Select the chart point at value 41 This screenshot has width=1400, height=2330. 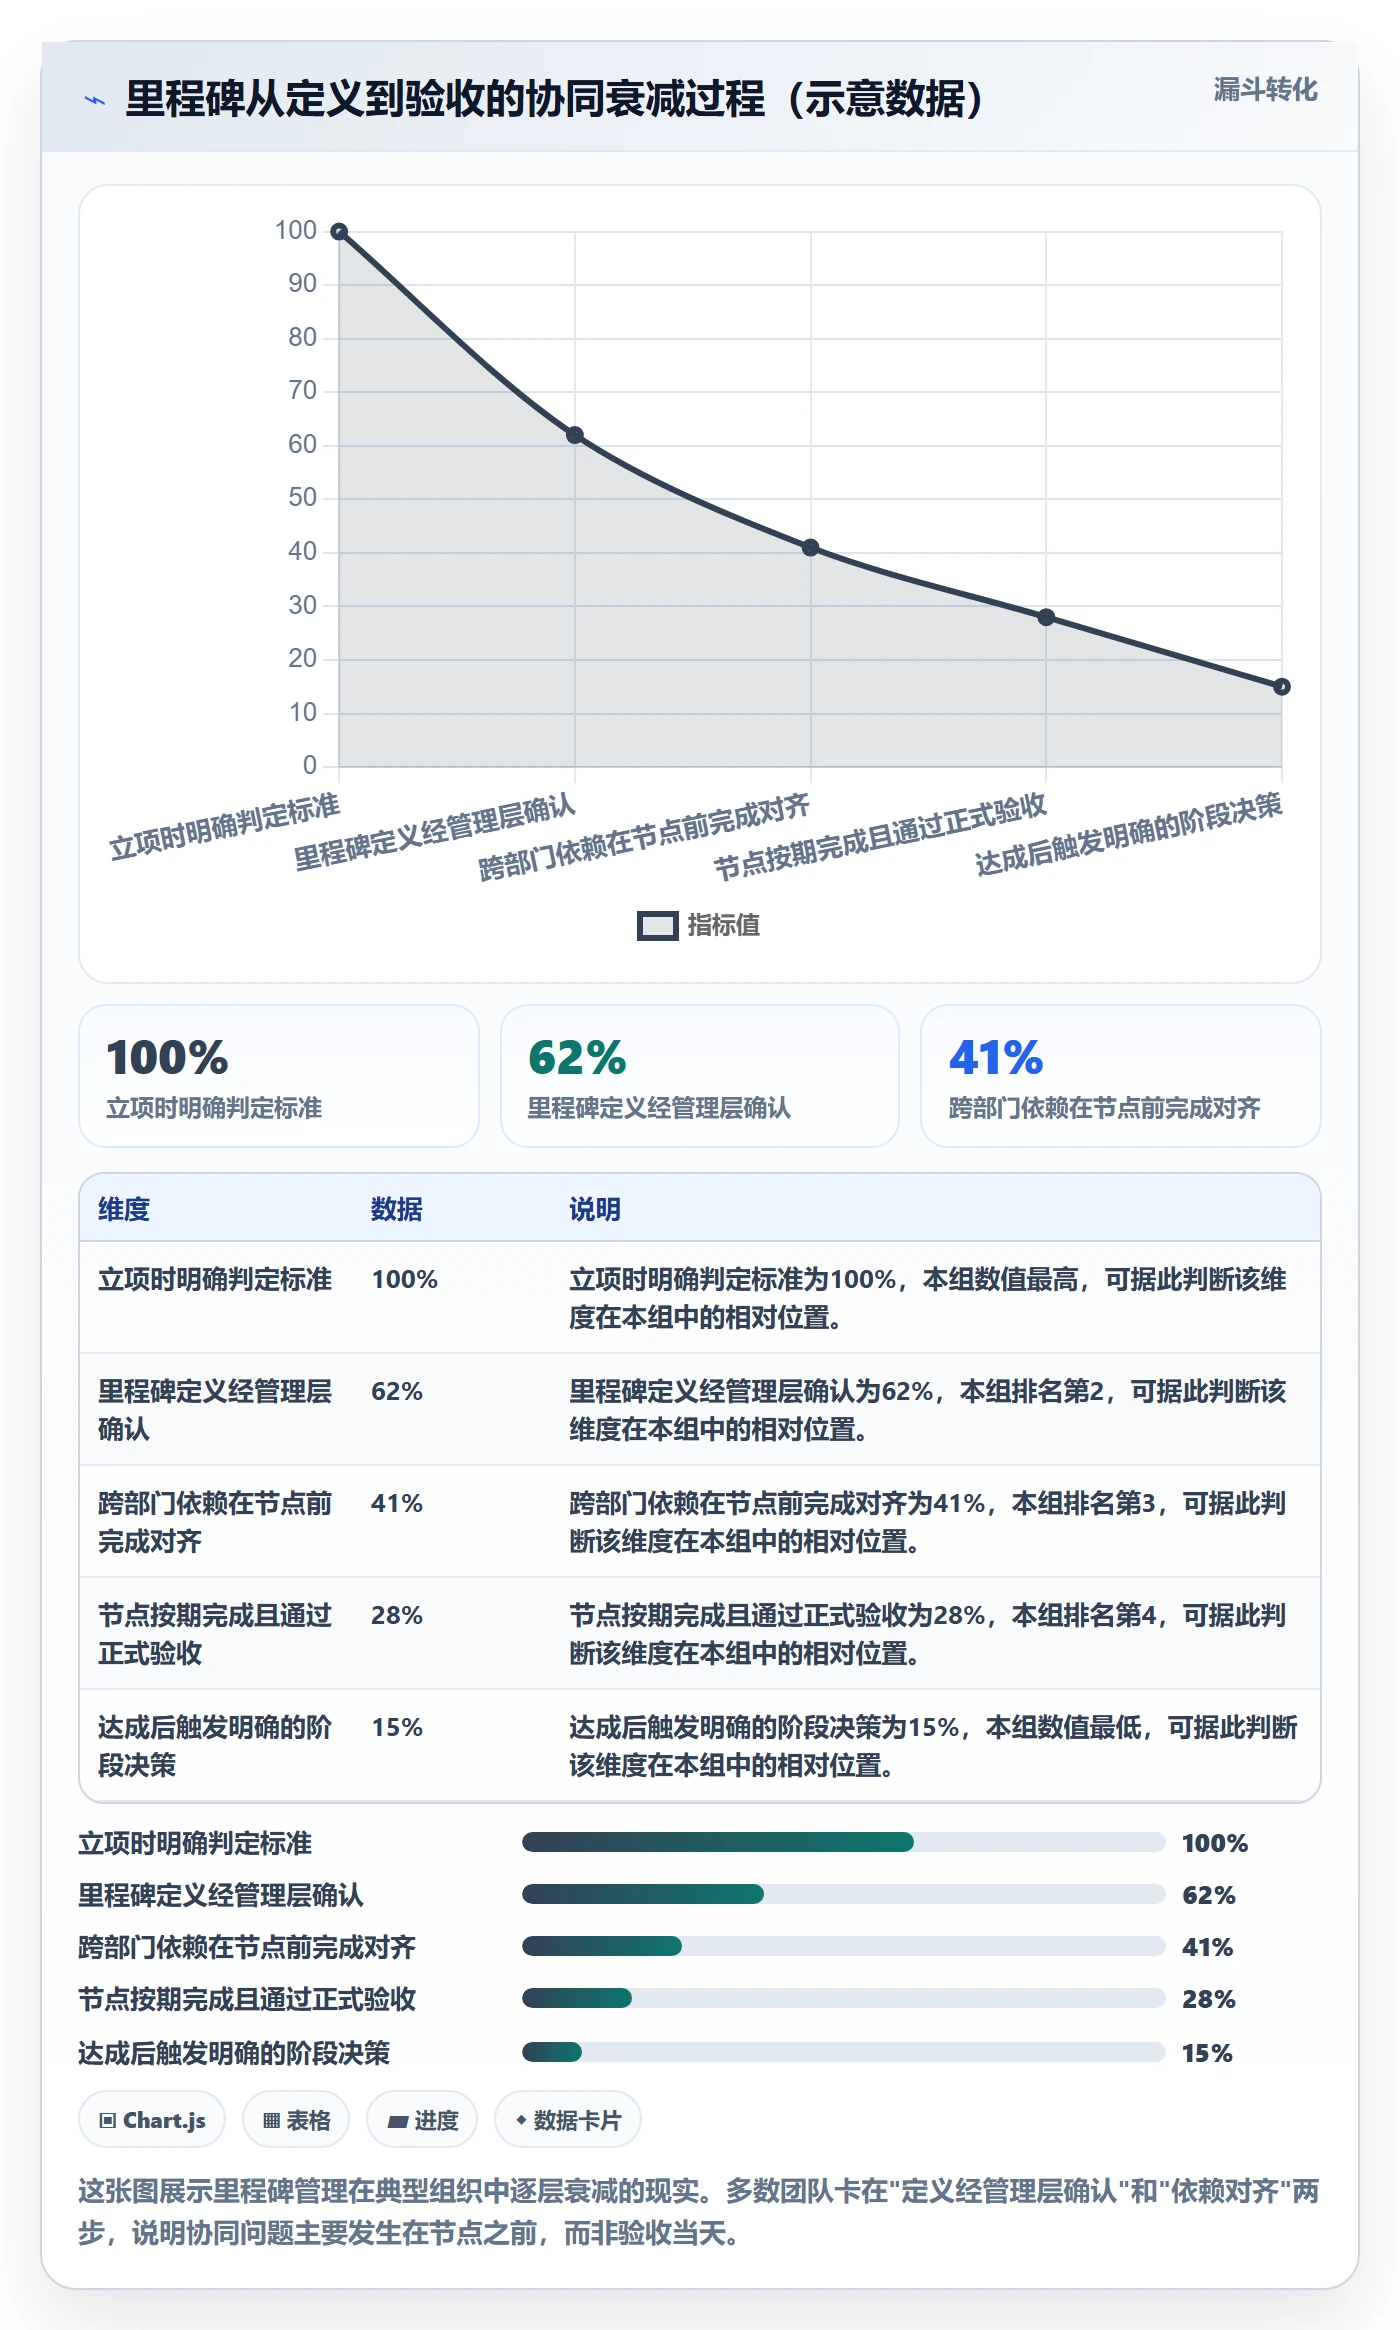click(x=811, y=548)
